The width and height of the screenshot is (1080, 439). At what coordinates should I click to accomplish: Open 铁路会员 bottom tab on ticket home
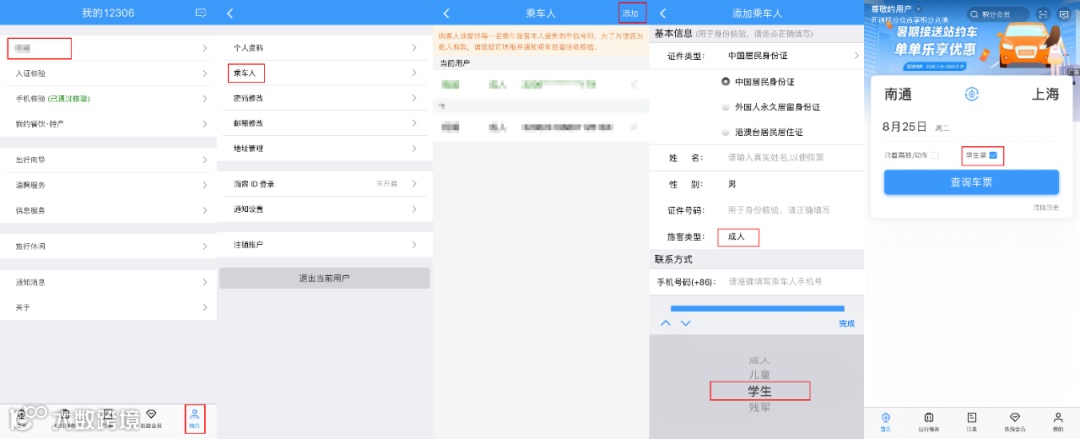(x=1015, y=420)
